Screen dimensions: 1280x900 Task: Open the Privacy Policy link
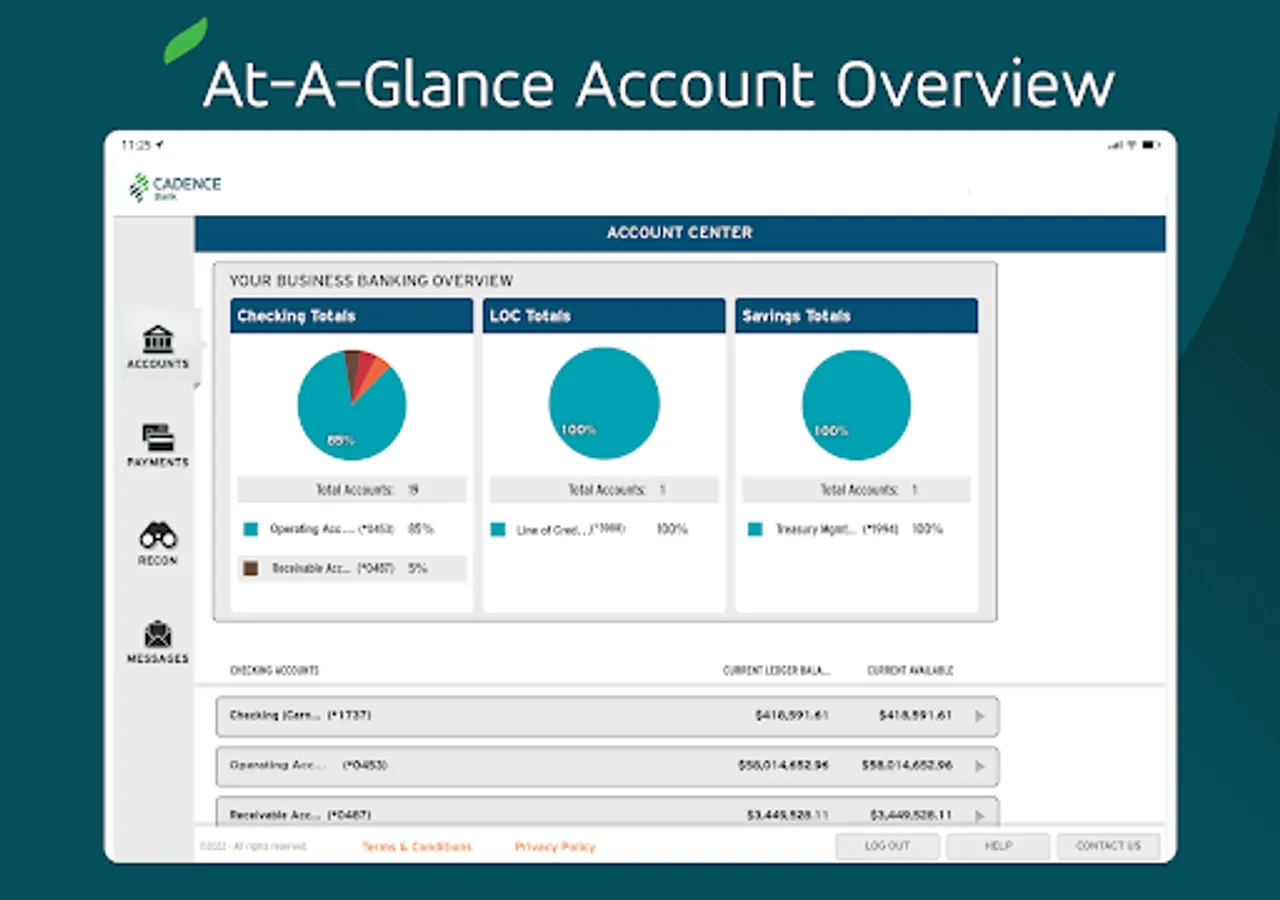[x=555, y=847]
